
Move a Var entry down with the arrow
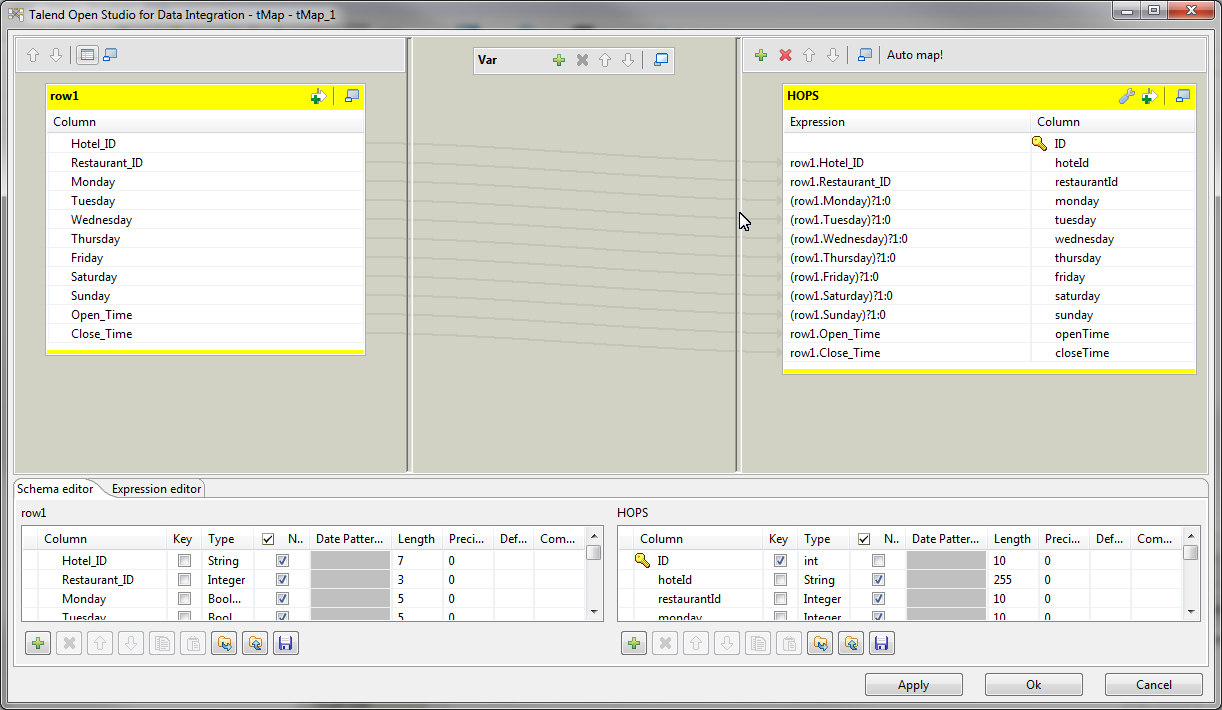coord(628,60)
